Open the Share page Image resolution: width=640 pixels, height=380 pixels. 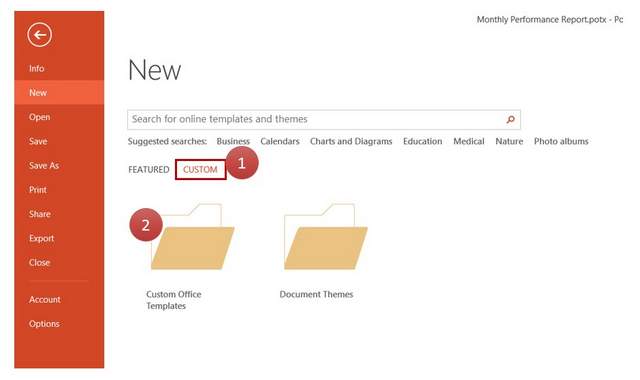(x=59, y=214)
